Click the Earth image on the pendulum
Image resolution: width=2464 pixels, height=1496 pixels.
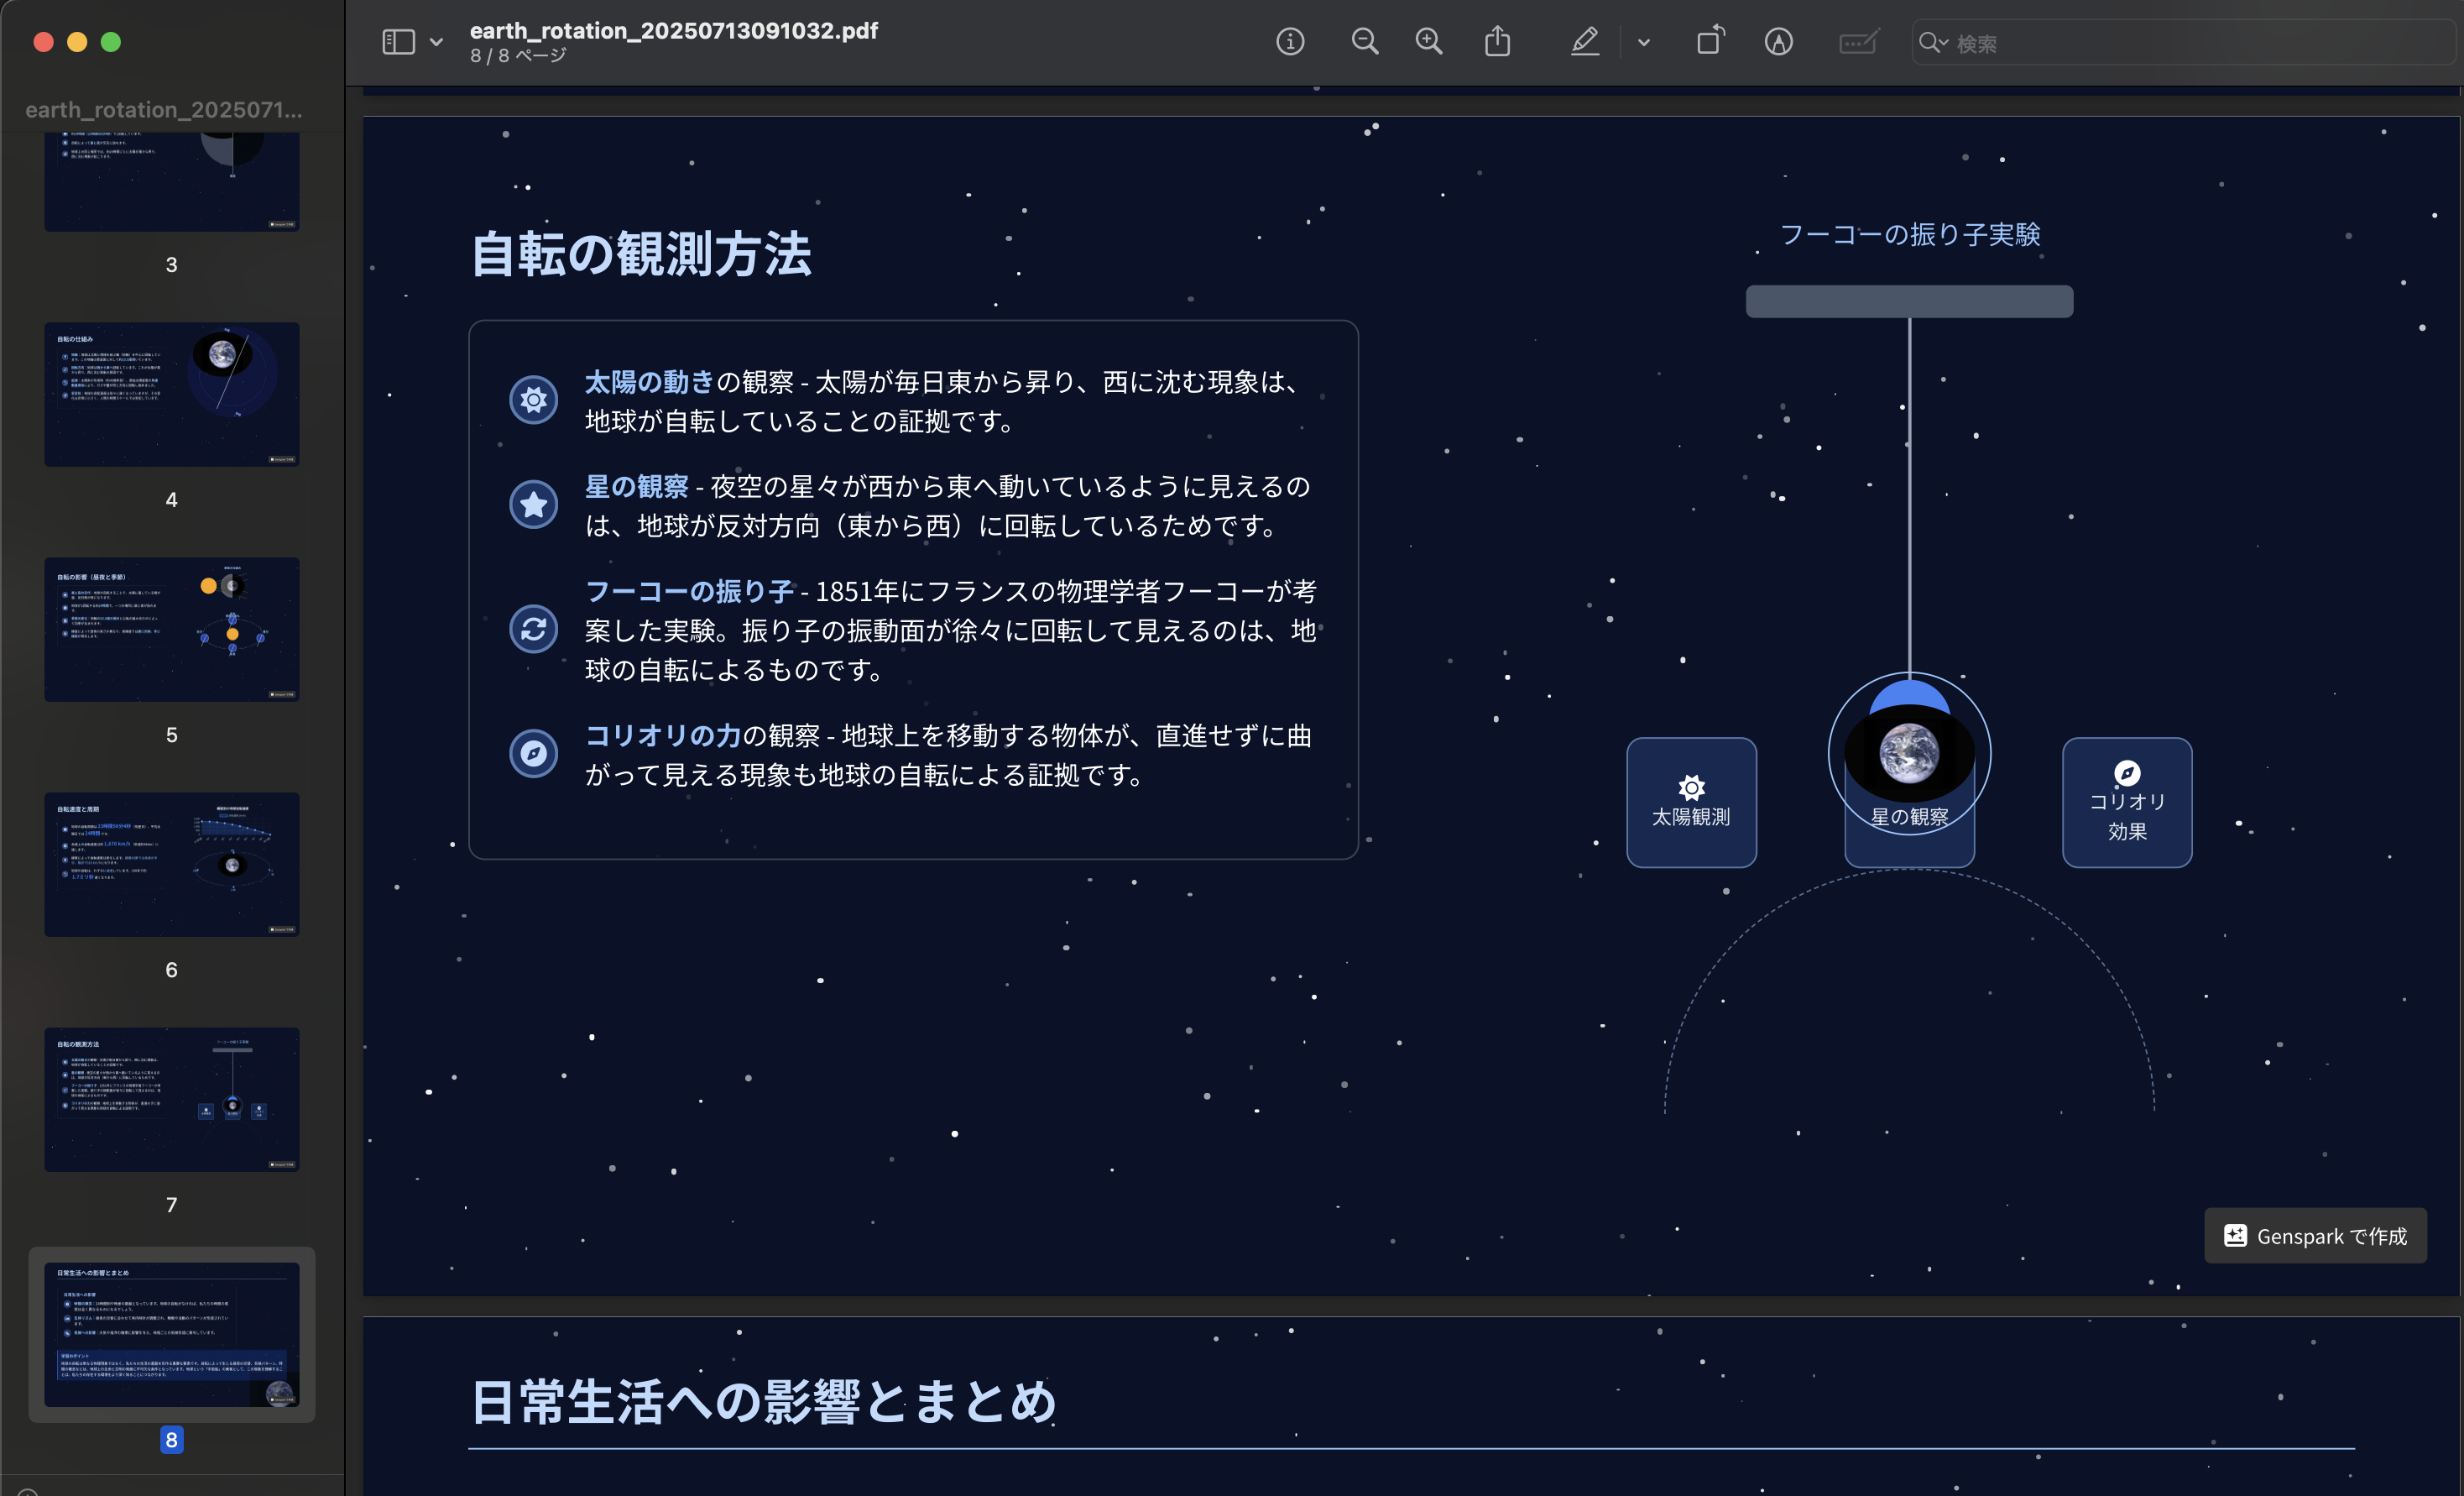tap(1909, 753)
